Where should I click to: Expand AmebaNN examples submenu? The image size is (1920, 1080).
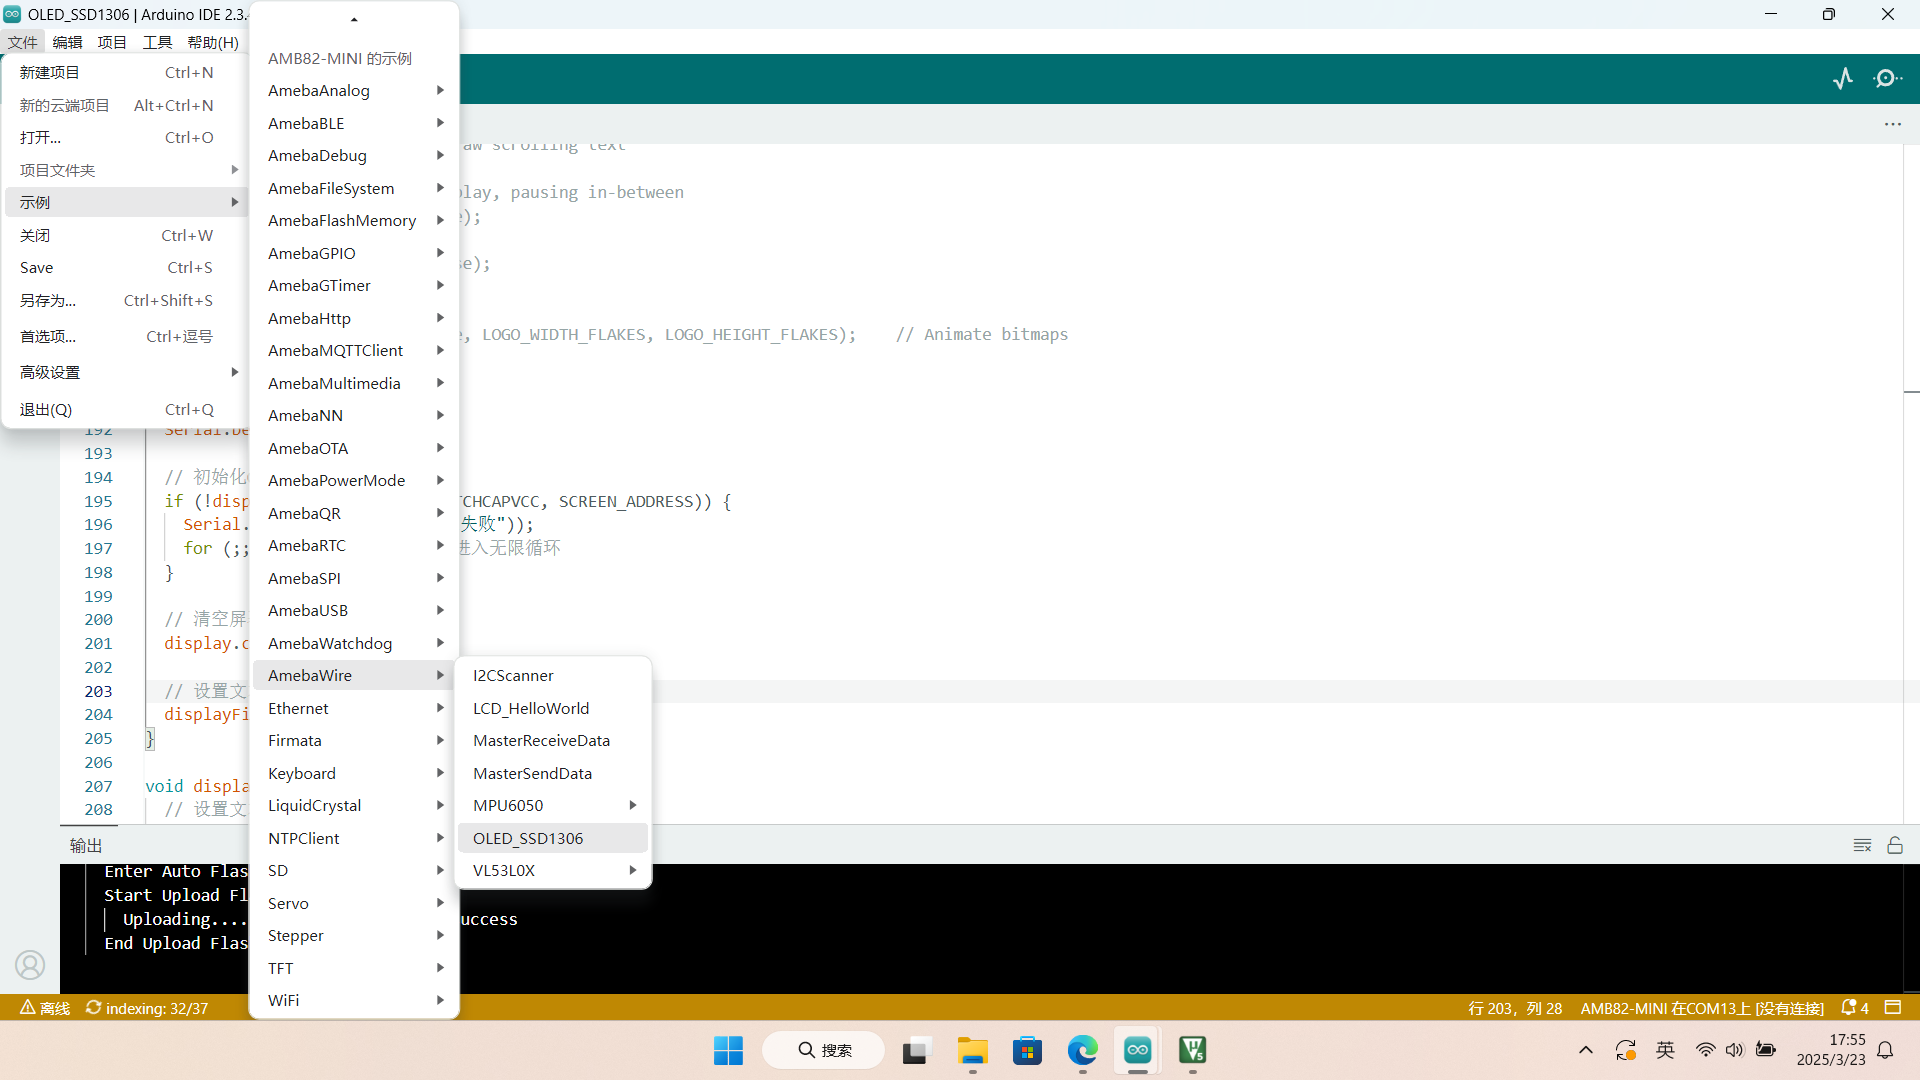tap(354, 415)
